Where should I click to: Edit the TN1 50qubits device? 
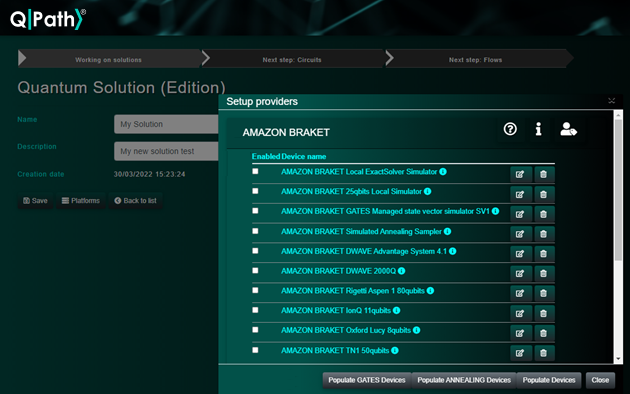[520, 353]
